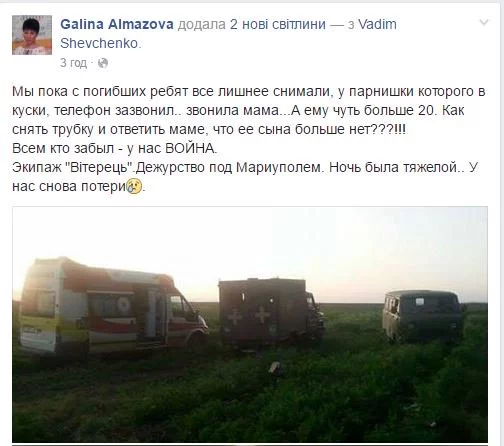504x446 pixels.
Task: Open the Galina Almazova profile link
Action: [x=117, y=24]
